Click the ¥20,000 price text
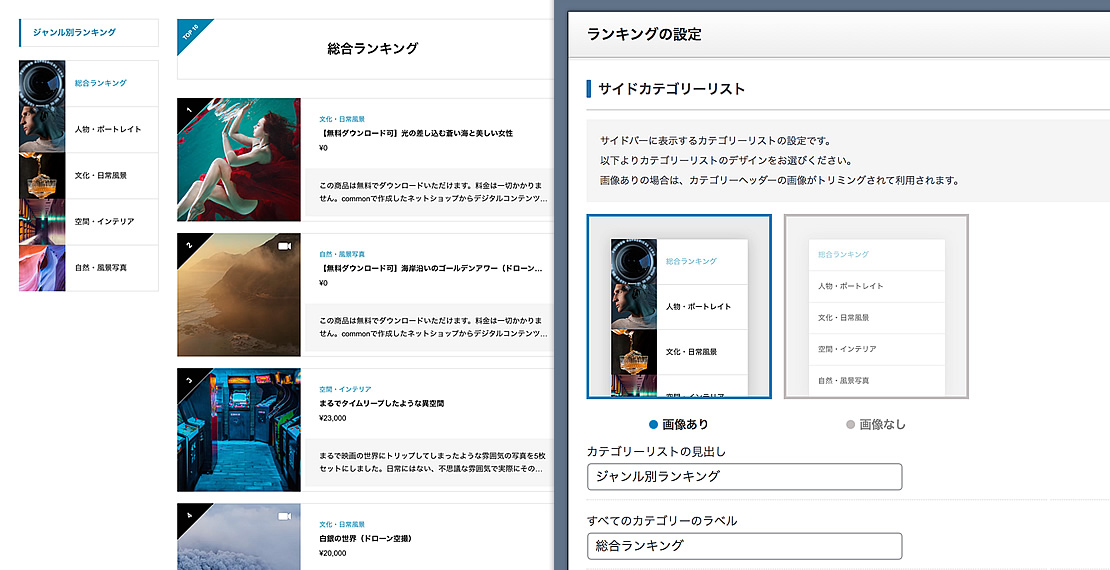1110x570 pixels. [x=333, y=554]
